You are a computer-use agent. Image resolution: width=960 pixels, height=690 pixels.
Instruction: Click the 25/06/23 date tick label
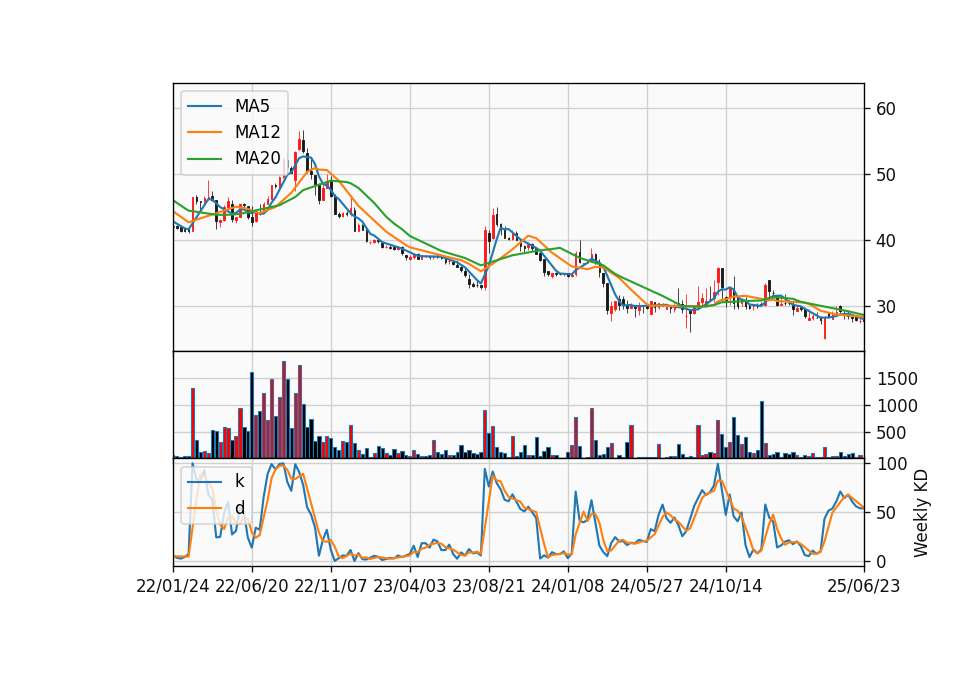[x=864, y=586]
